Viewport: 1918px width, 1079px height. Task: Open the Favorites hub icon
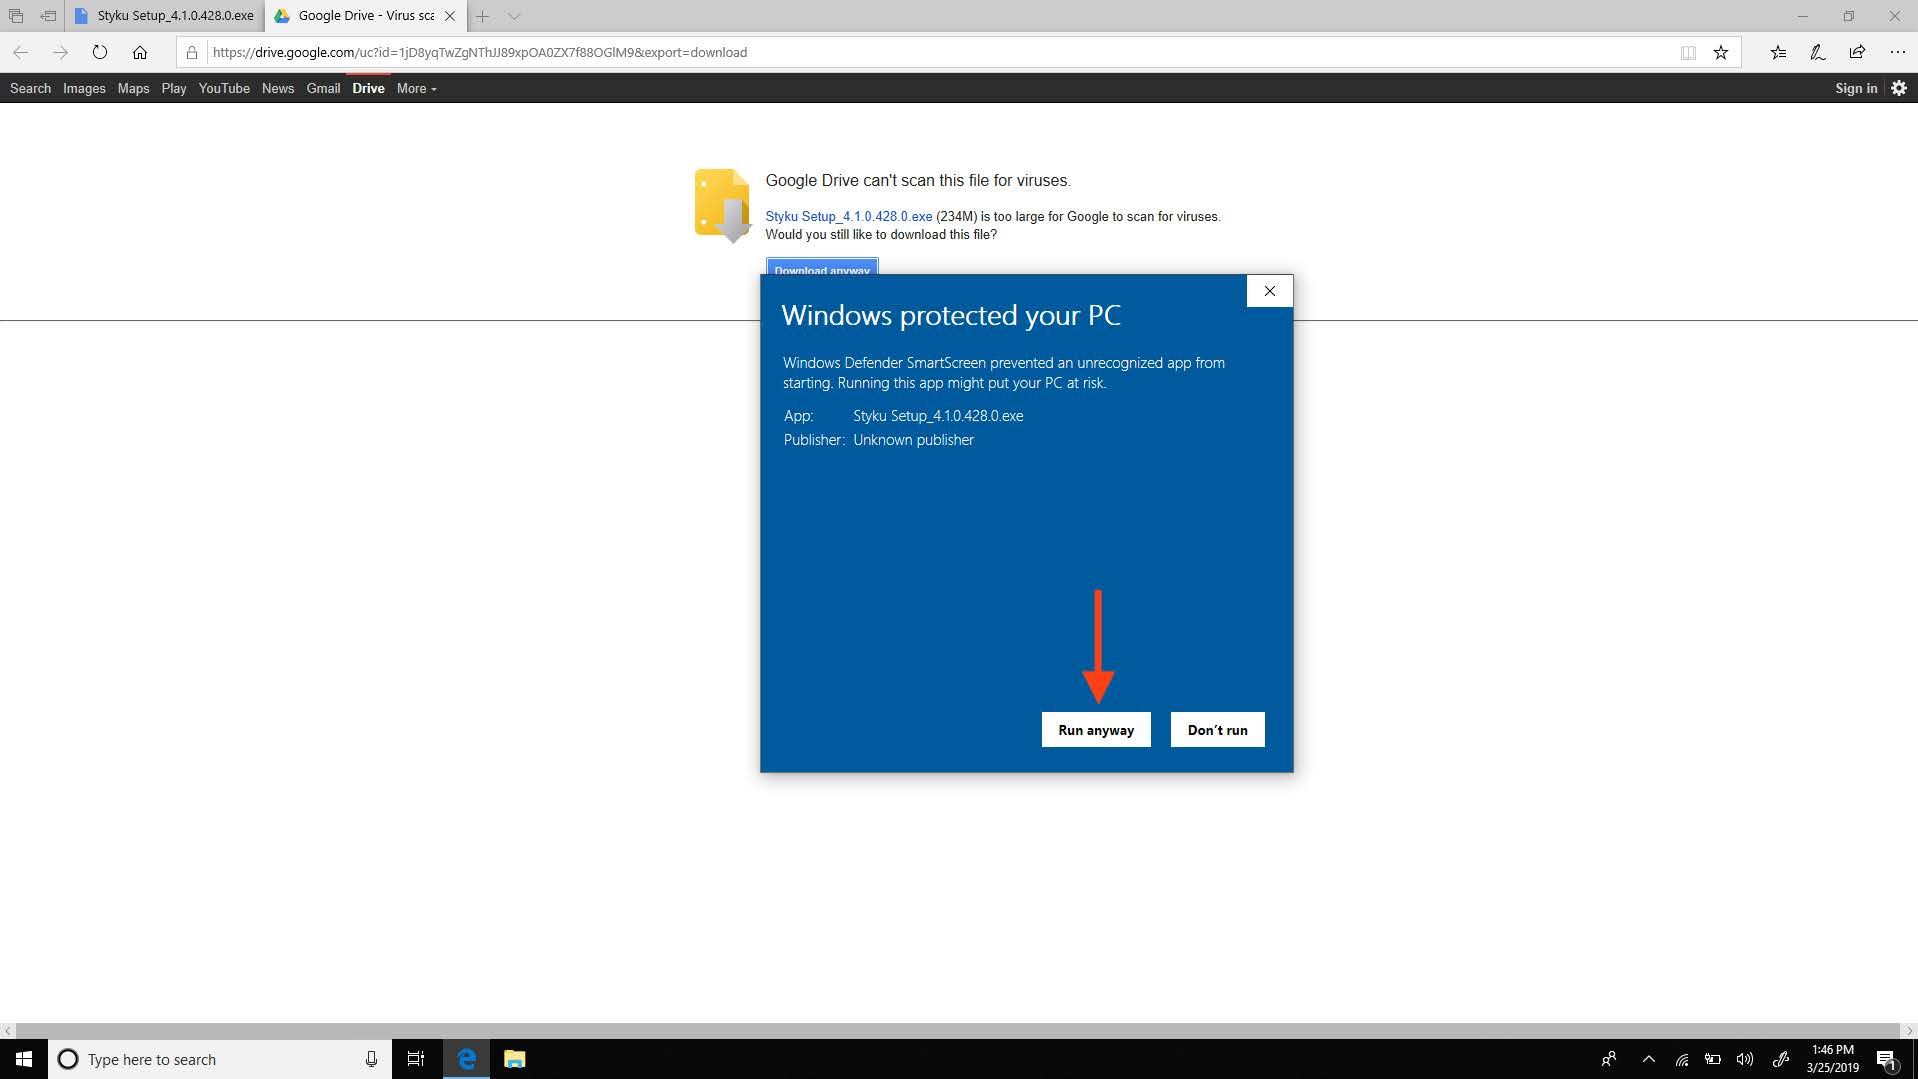coord(1778,52)
